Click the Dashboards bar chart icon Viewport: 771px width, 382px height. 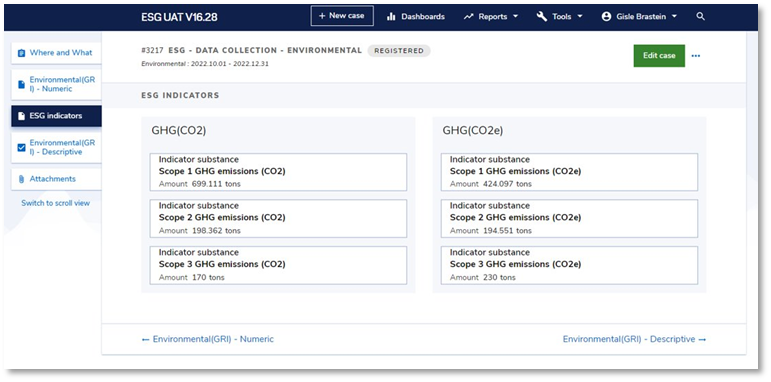[x=391, y=16]
